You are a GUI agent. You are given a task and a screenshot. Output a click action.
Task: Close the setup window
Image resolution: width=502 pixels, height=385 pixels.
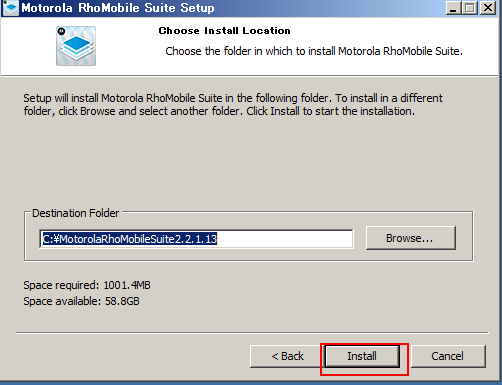coord(488,8)
